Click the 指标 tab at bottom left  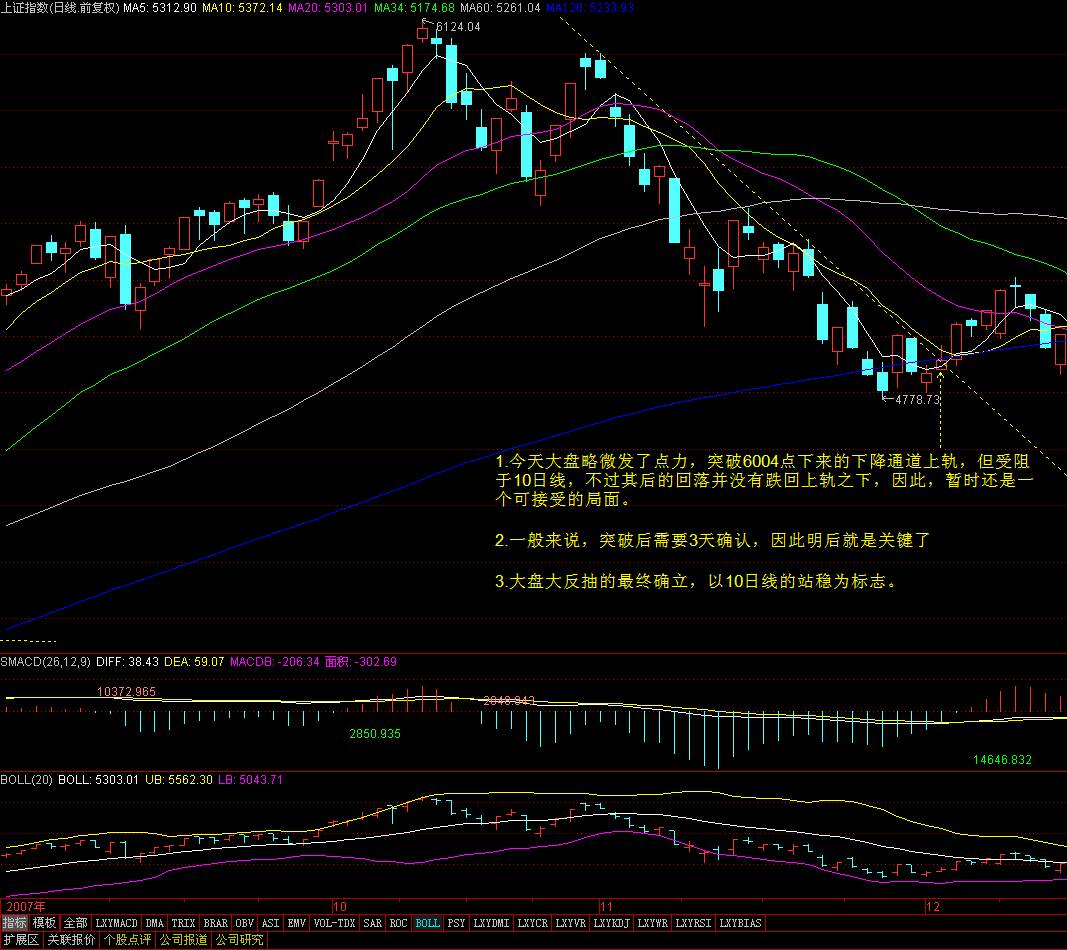pos(14,923)
